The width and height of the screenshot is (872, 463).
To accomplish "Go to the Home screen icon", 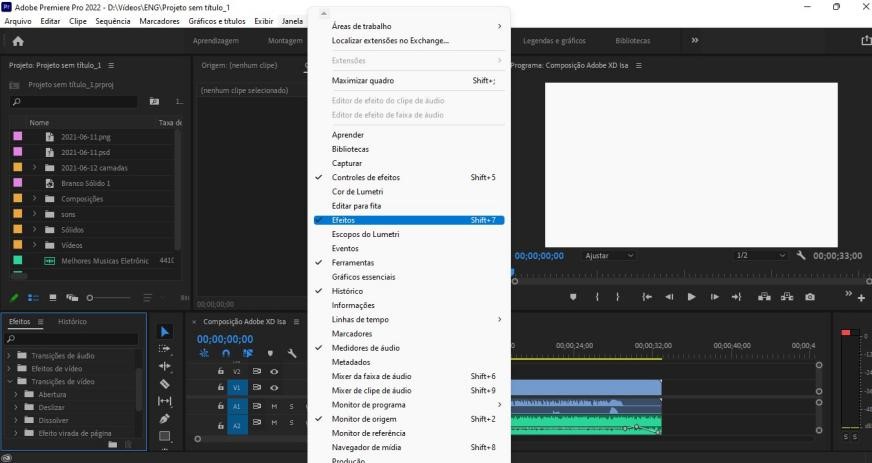I will pos(18,41).
